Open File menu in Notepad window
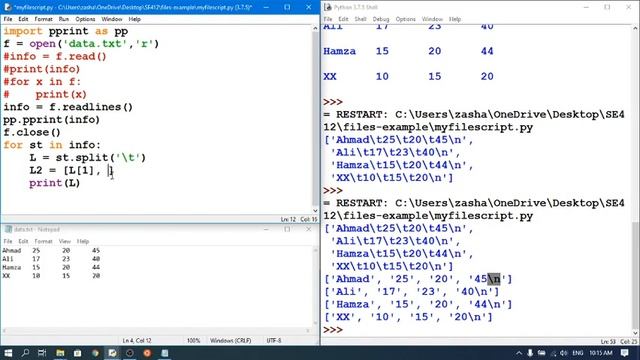Screen dimensions: 640x360 [x=8, y=241]
